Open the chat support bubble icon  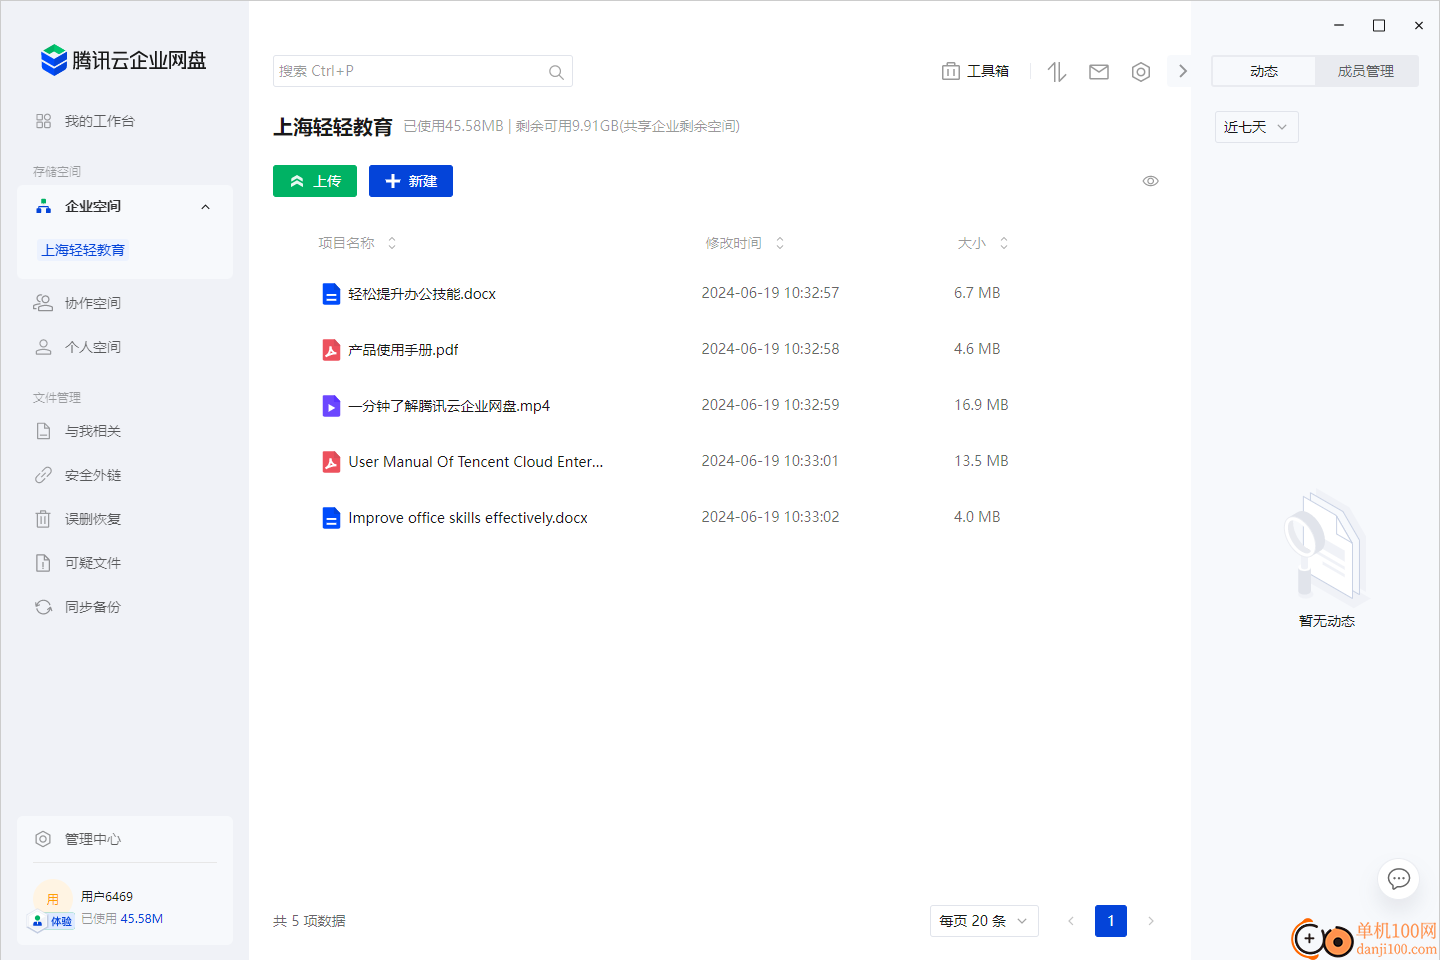(x=1399, y=879)
